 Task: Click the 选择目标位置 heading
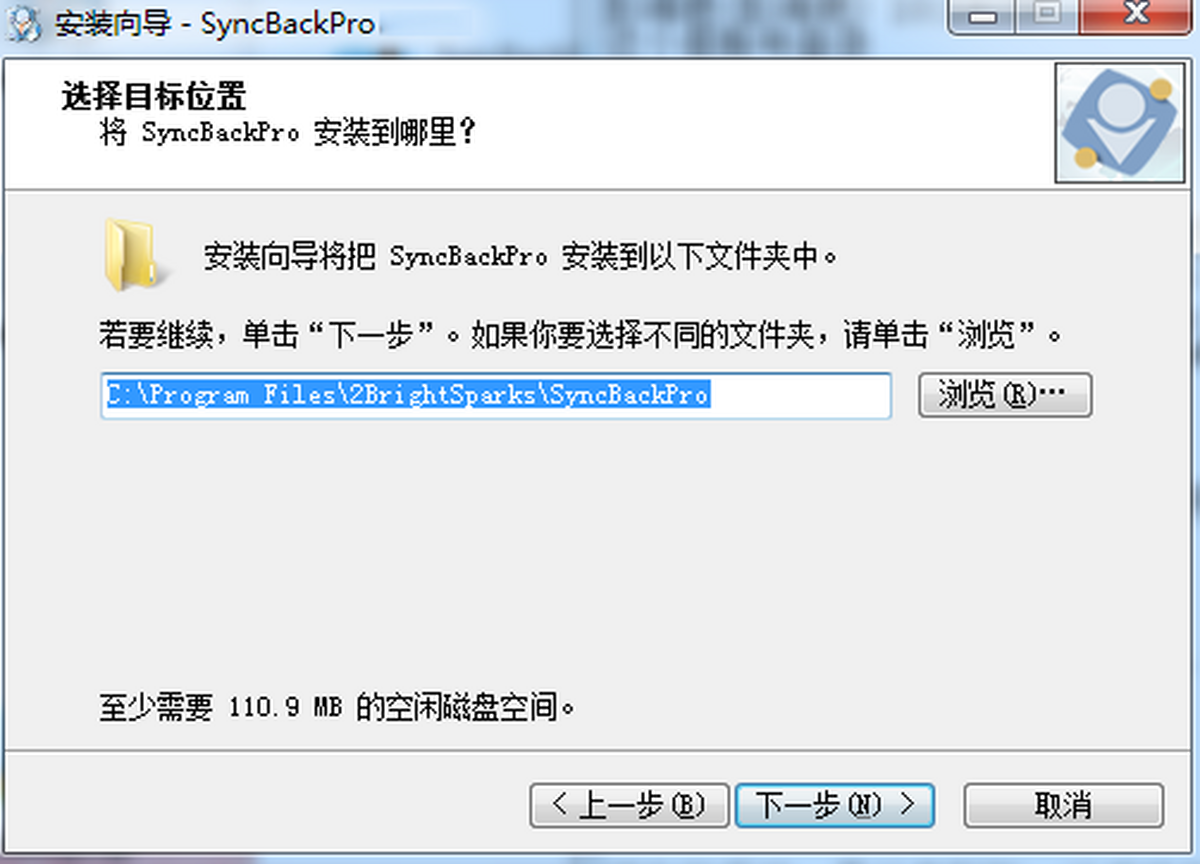pos(153,96)
